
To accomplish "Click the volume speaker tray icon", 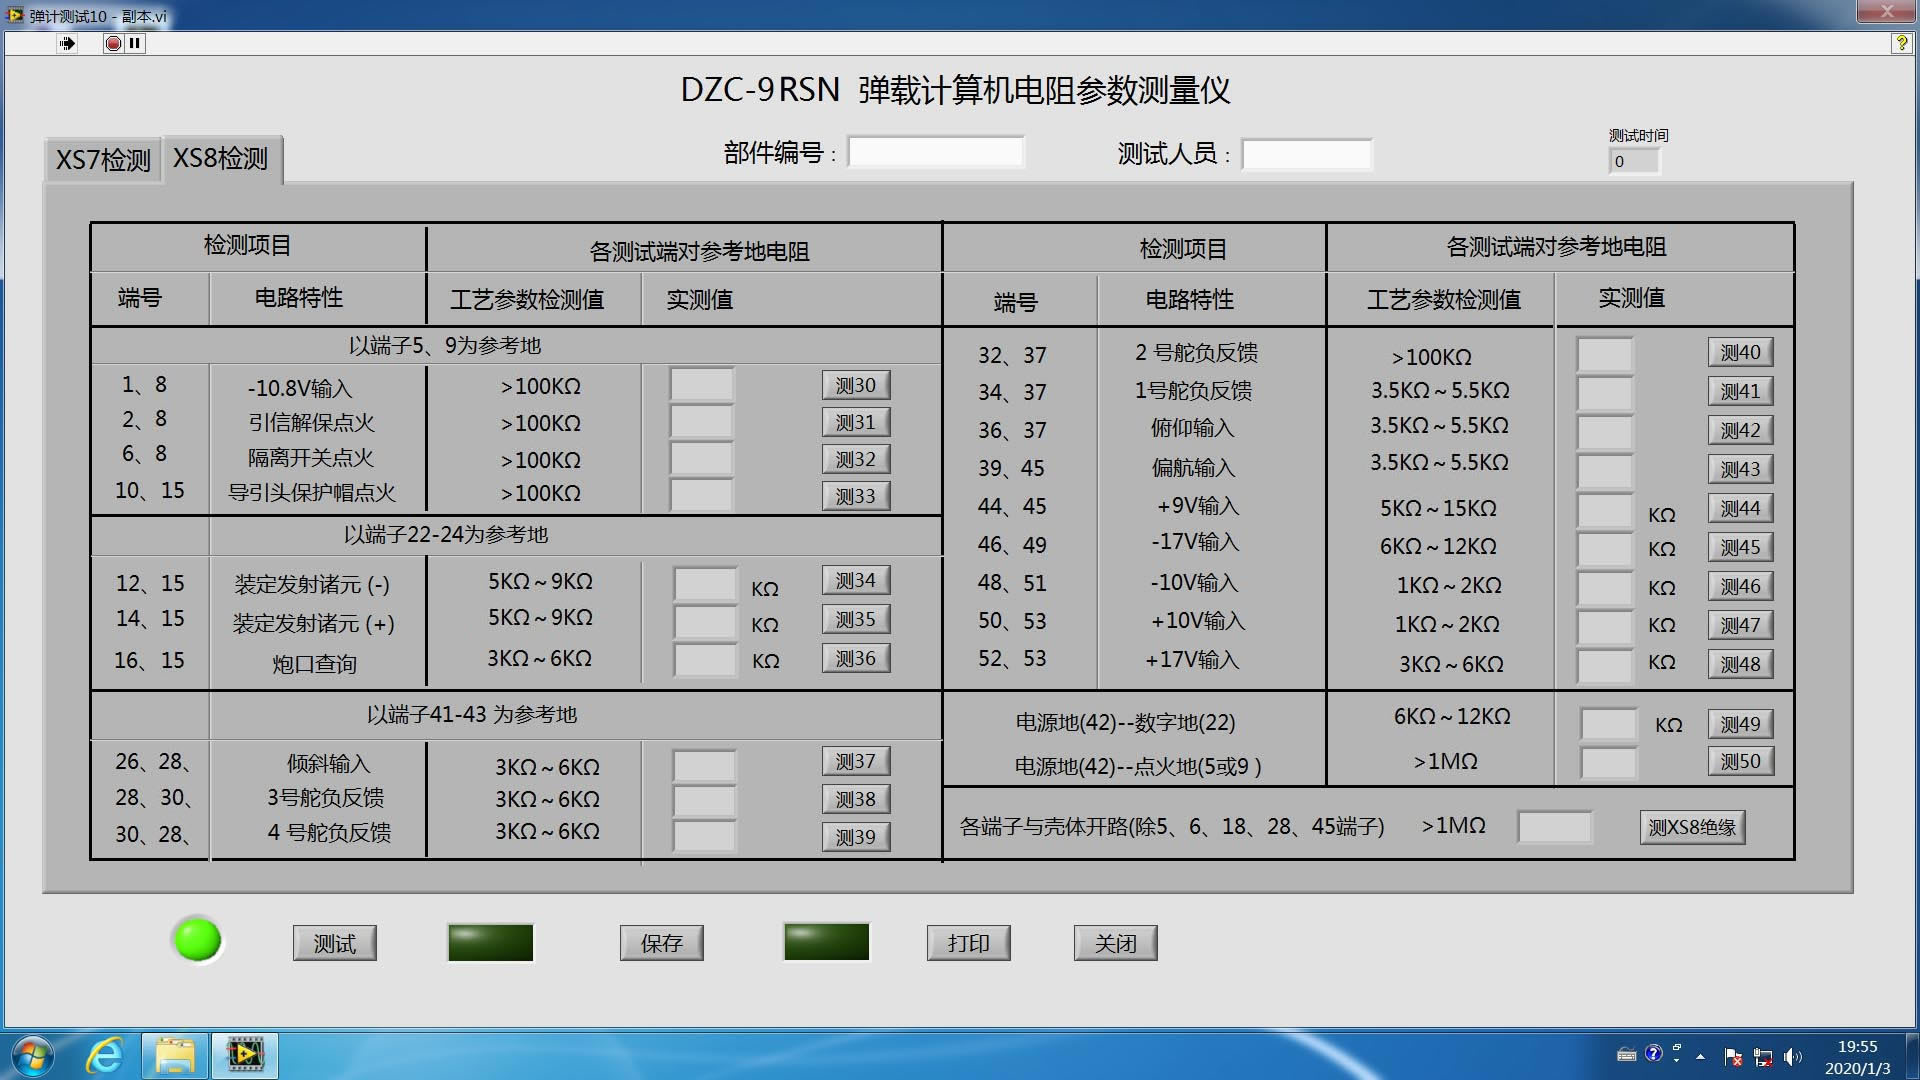I will click(x=1792, y=1057).
